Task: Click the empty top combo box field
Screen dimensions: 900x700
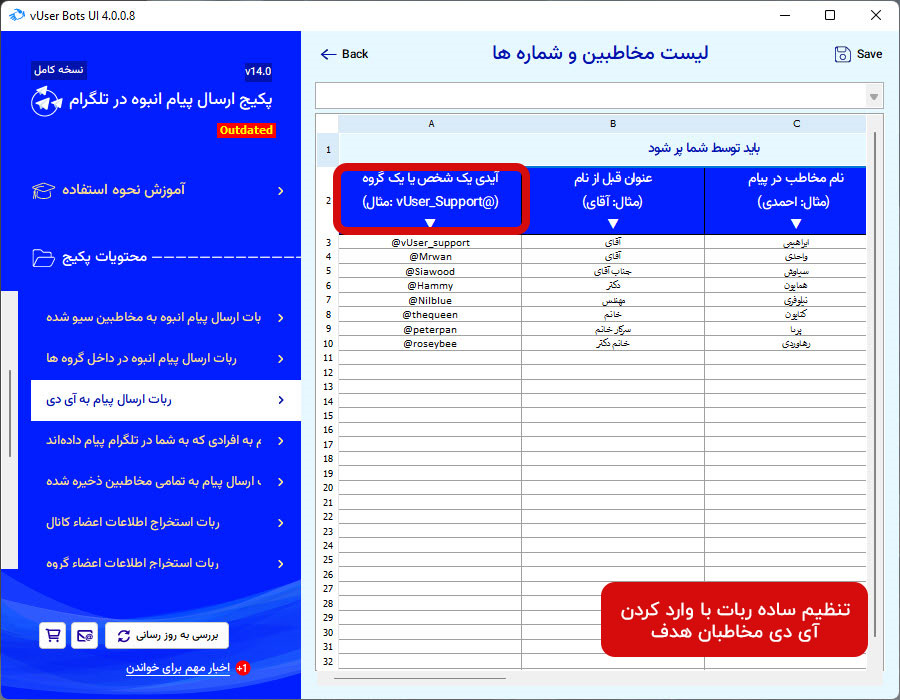Action: 591,96
